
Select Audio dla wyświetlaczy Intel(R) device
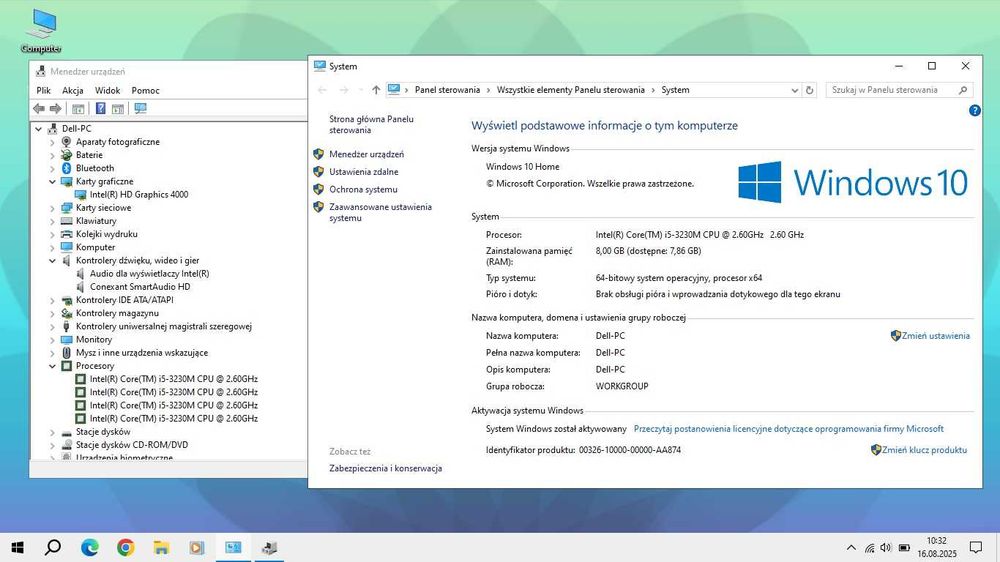coord(149,274)
